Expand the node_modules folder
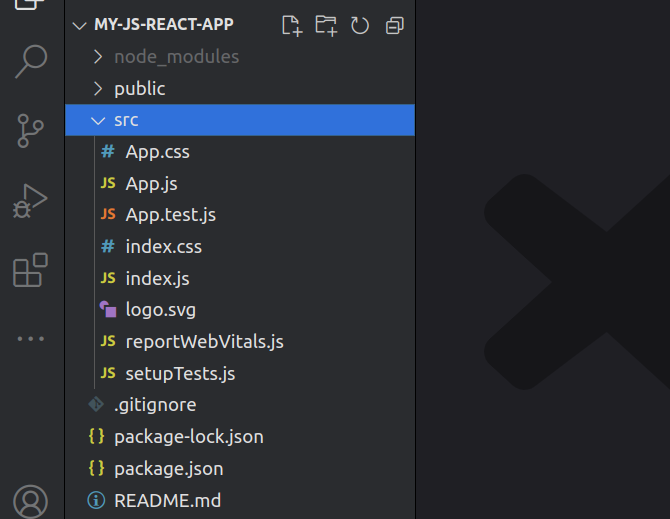The height and width of the screenshot is (519, 670). [98, 56]
